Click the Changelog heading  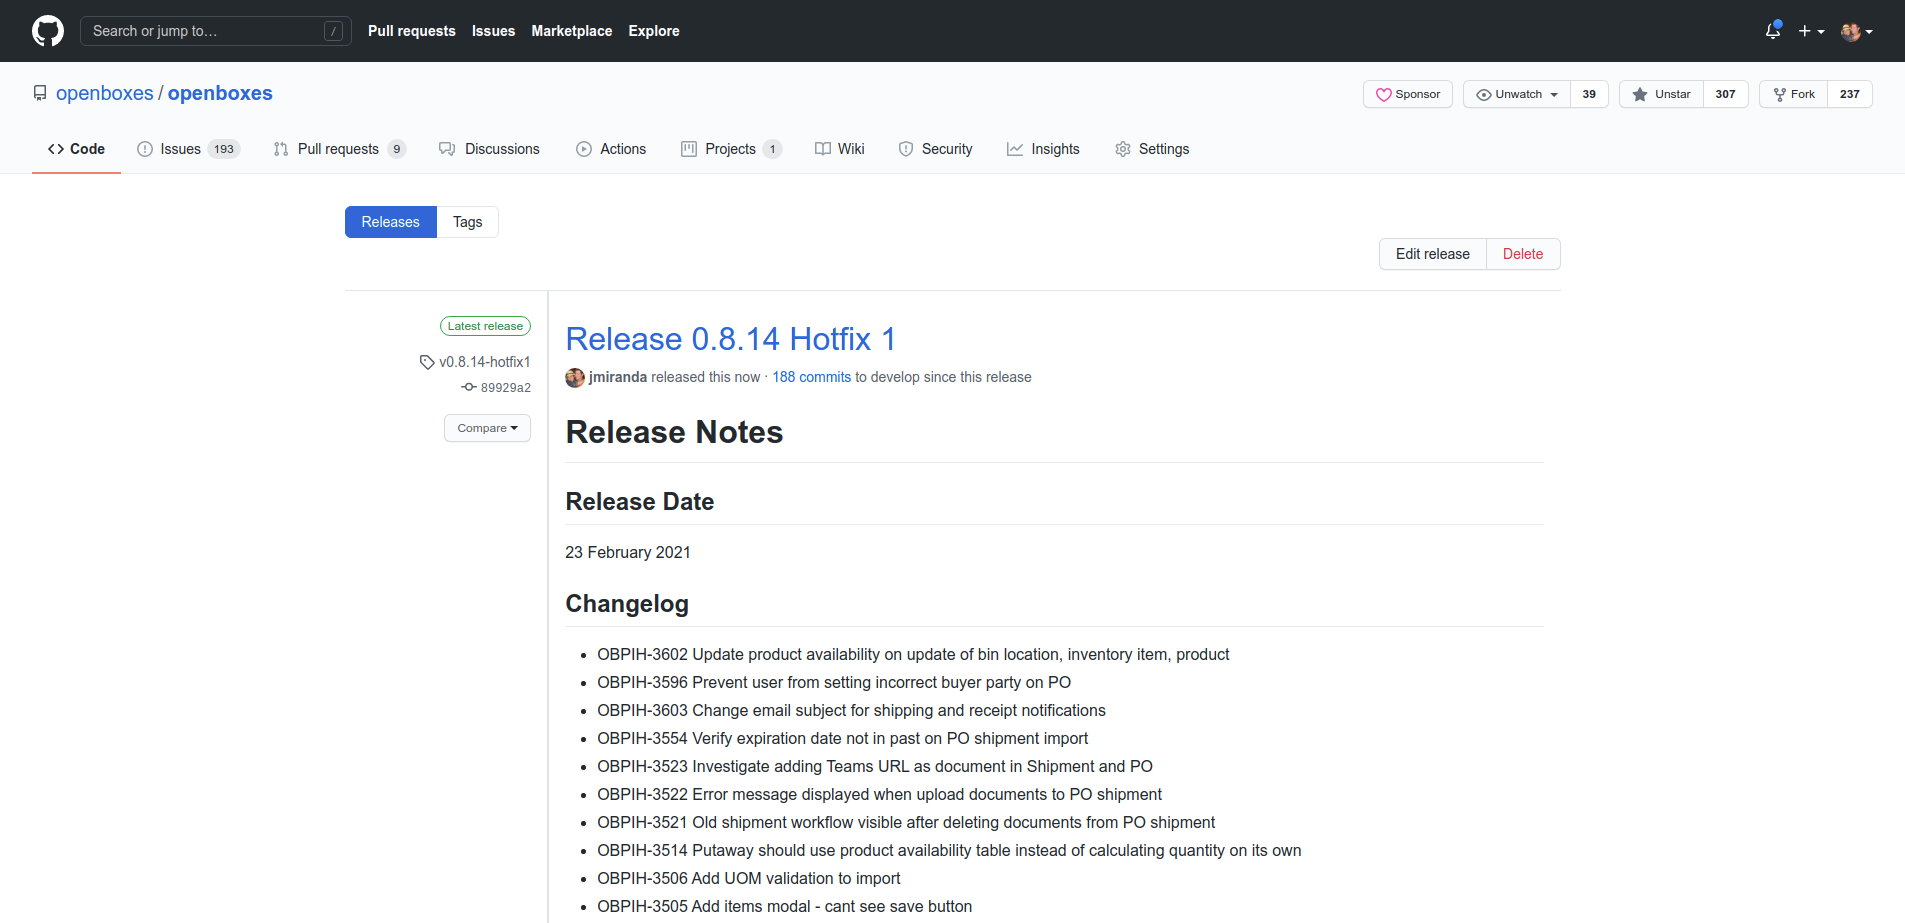pyautogui.click(x=627, y=604)
